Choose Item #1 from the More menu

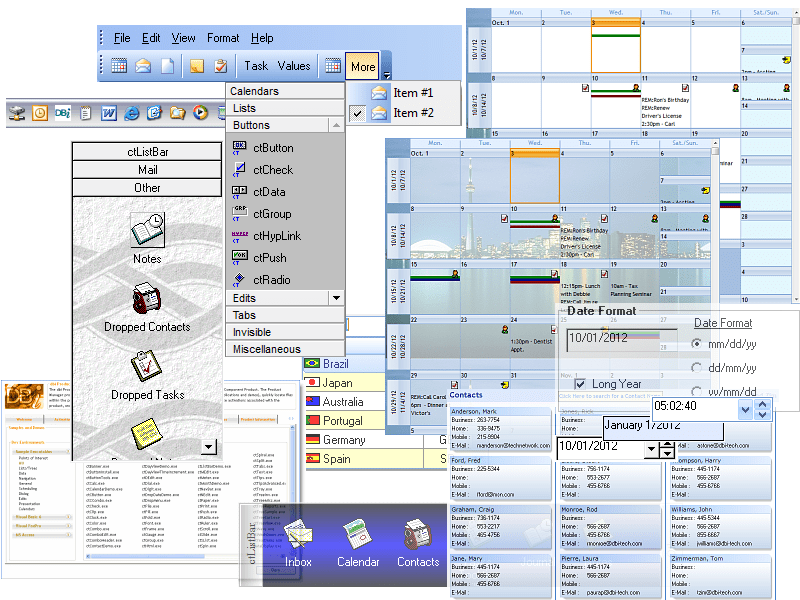pos(403,93)
